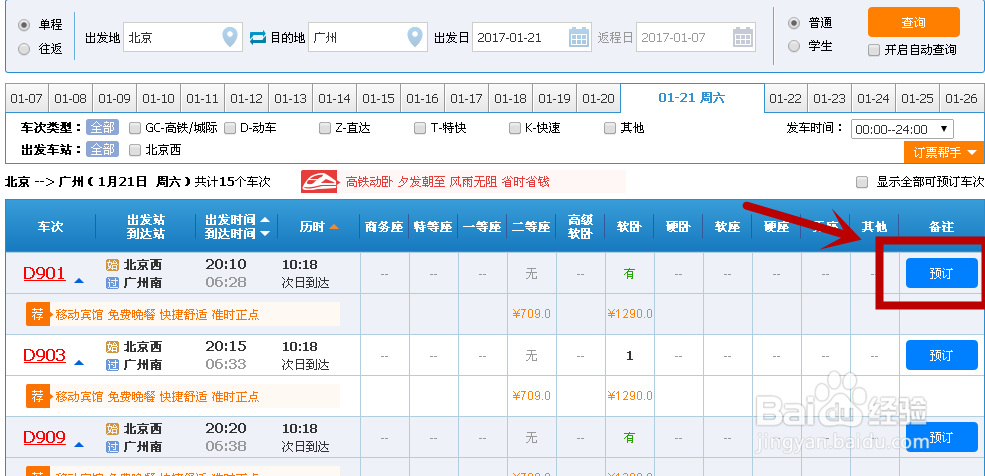Screen dimensions: 985x476
Task: Check the GC-高铁/城际 train type filter
Action: point(136,128)
